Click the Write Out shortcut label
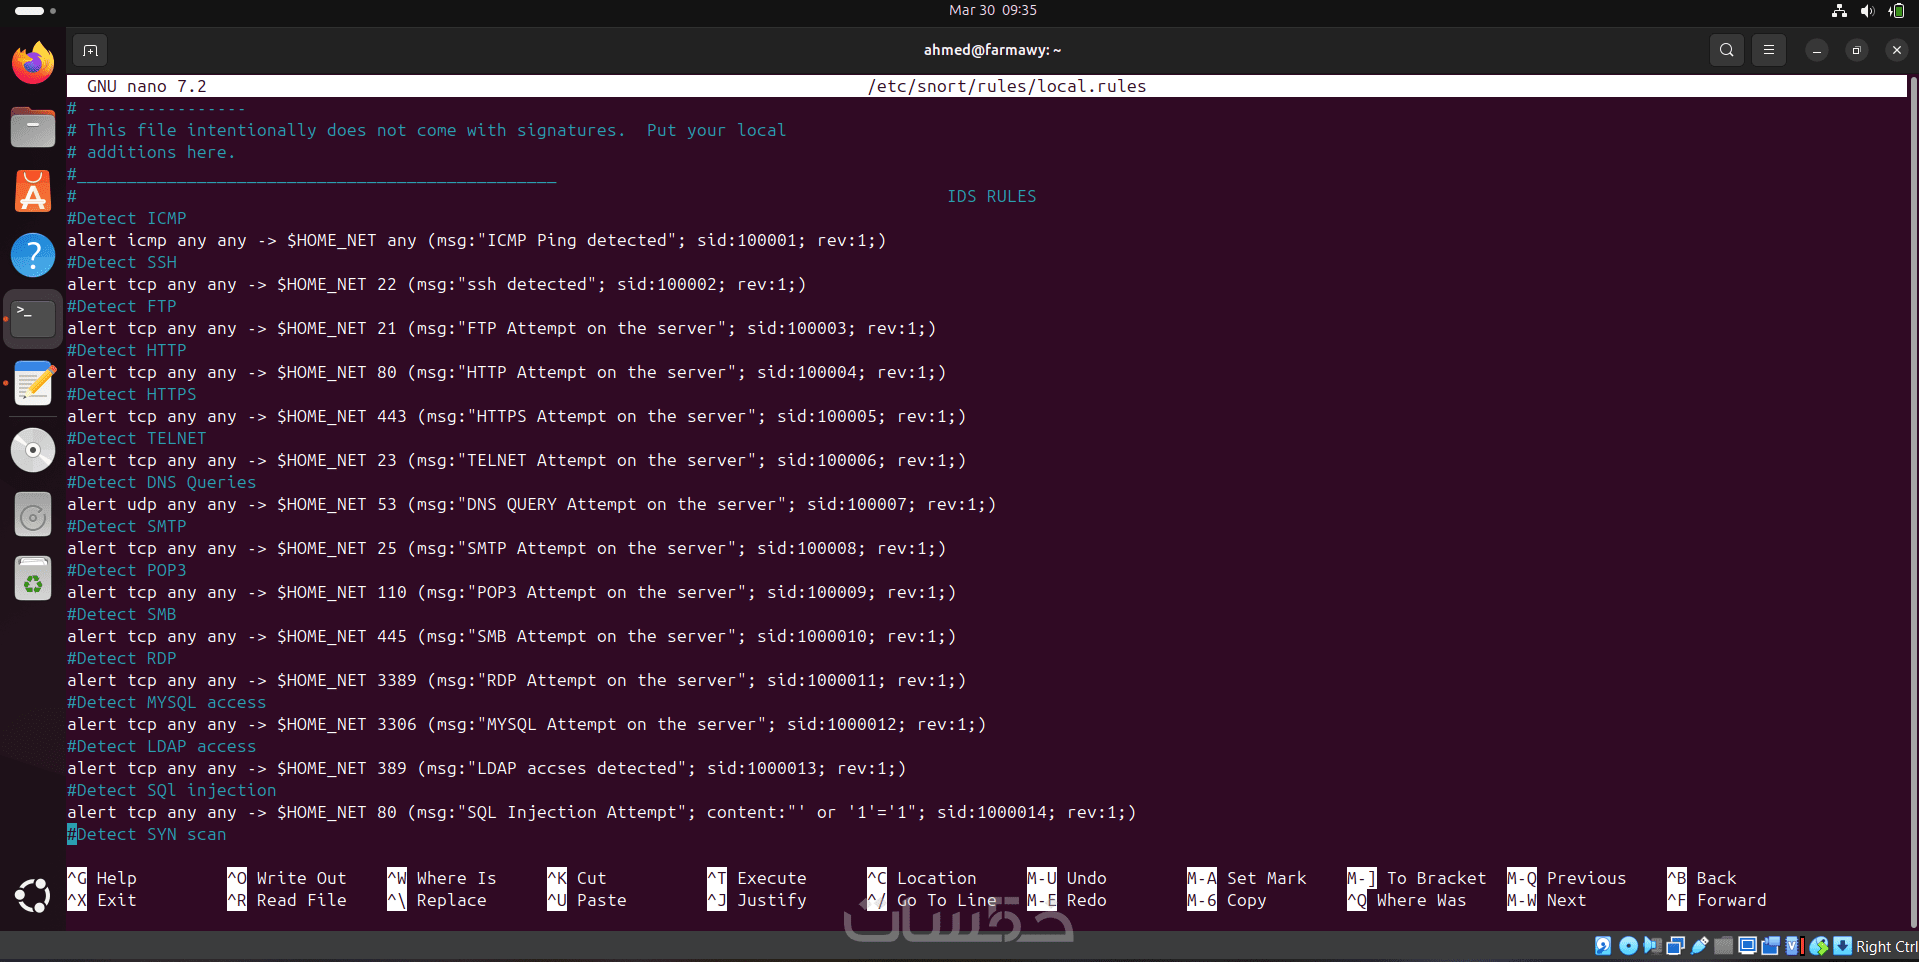This screenshot has width=1919, height=962. 301,878
